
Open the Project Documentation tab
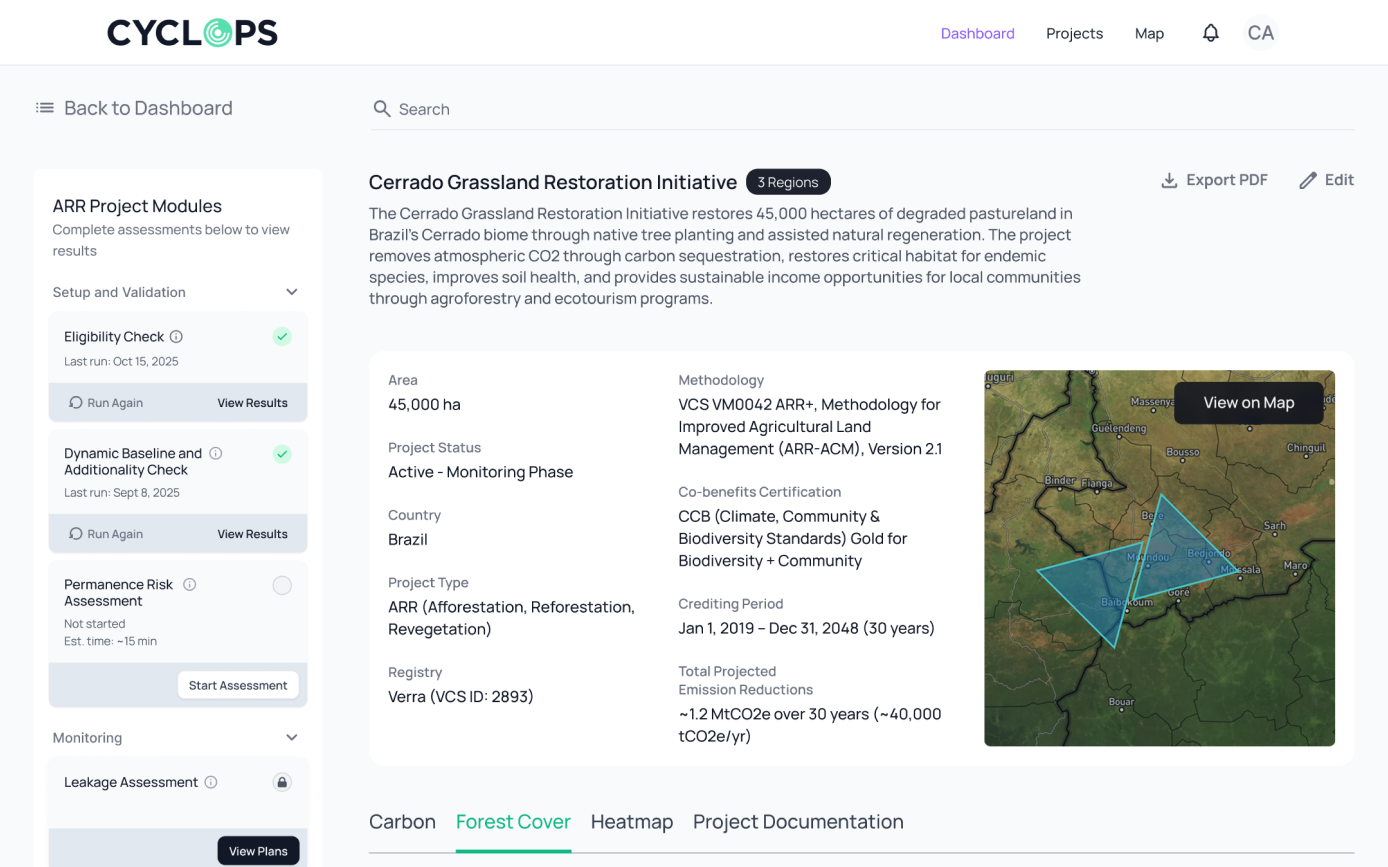pyautogui.click(x=798, y=822)
